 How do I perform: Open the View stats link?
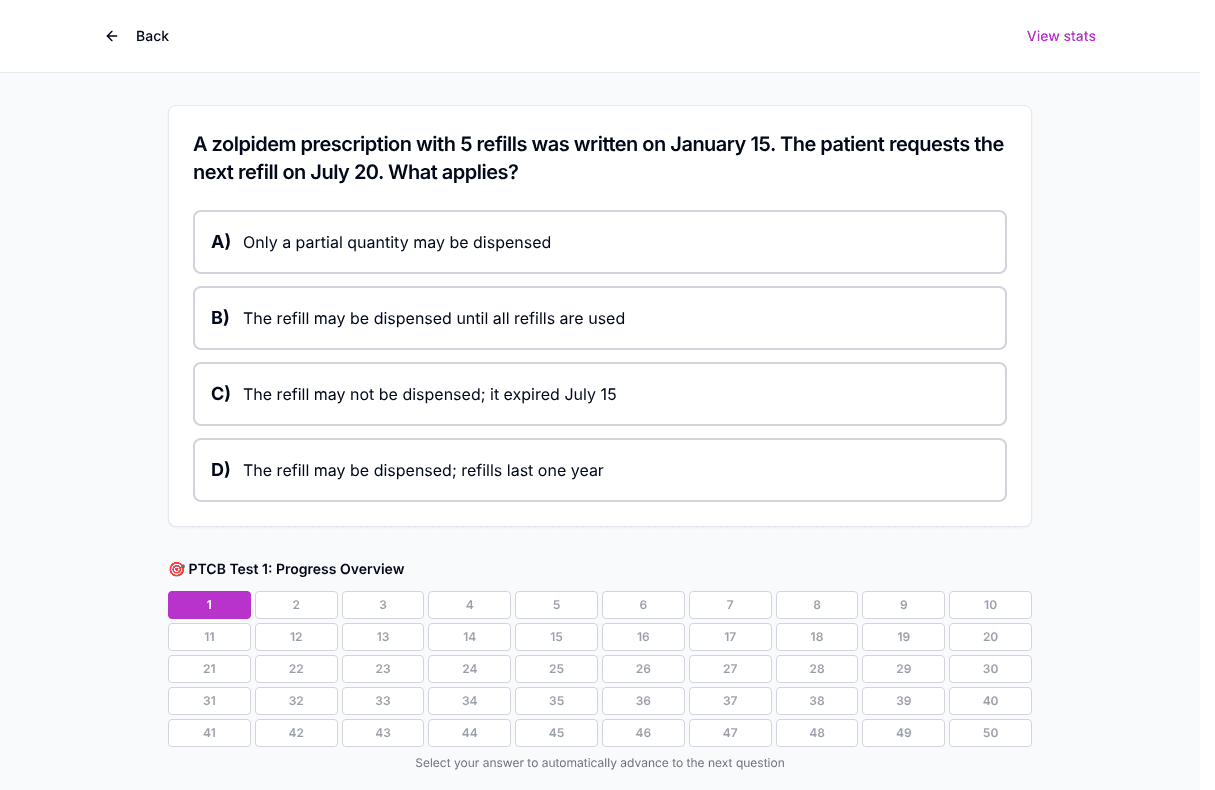(x=1061, y=36)
